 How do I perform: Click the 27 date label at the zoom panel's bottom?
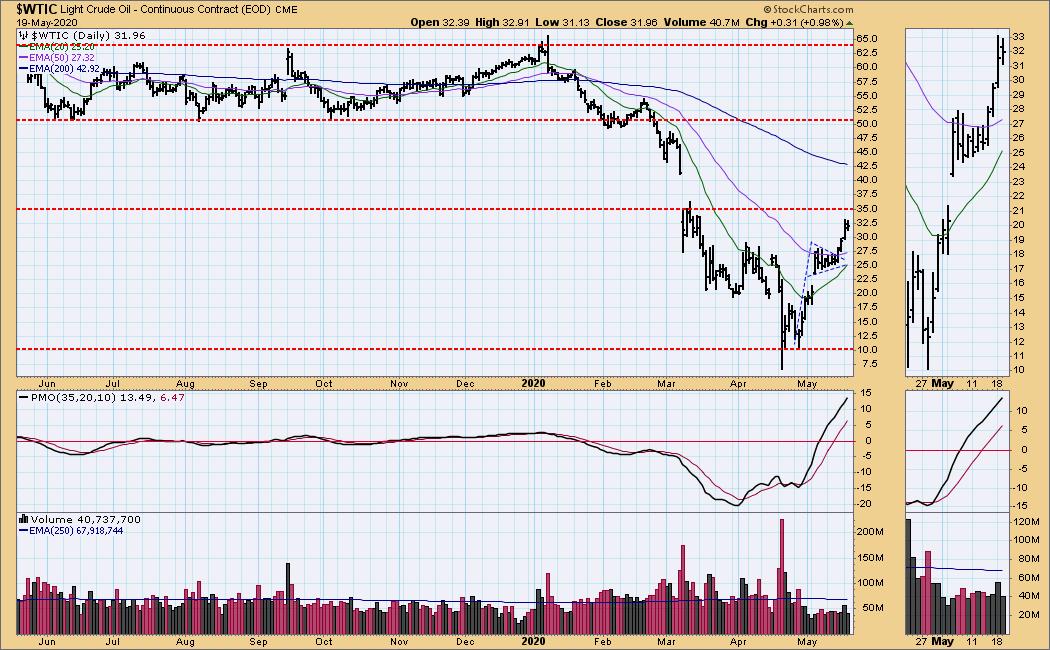(921, 641)
